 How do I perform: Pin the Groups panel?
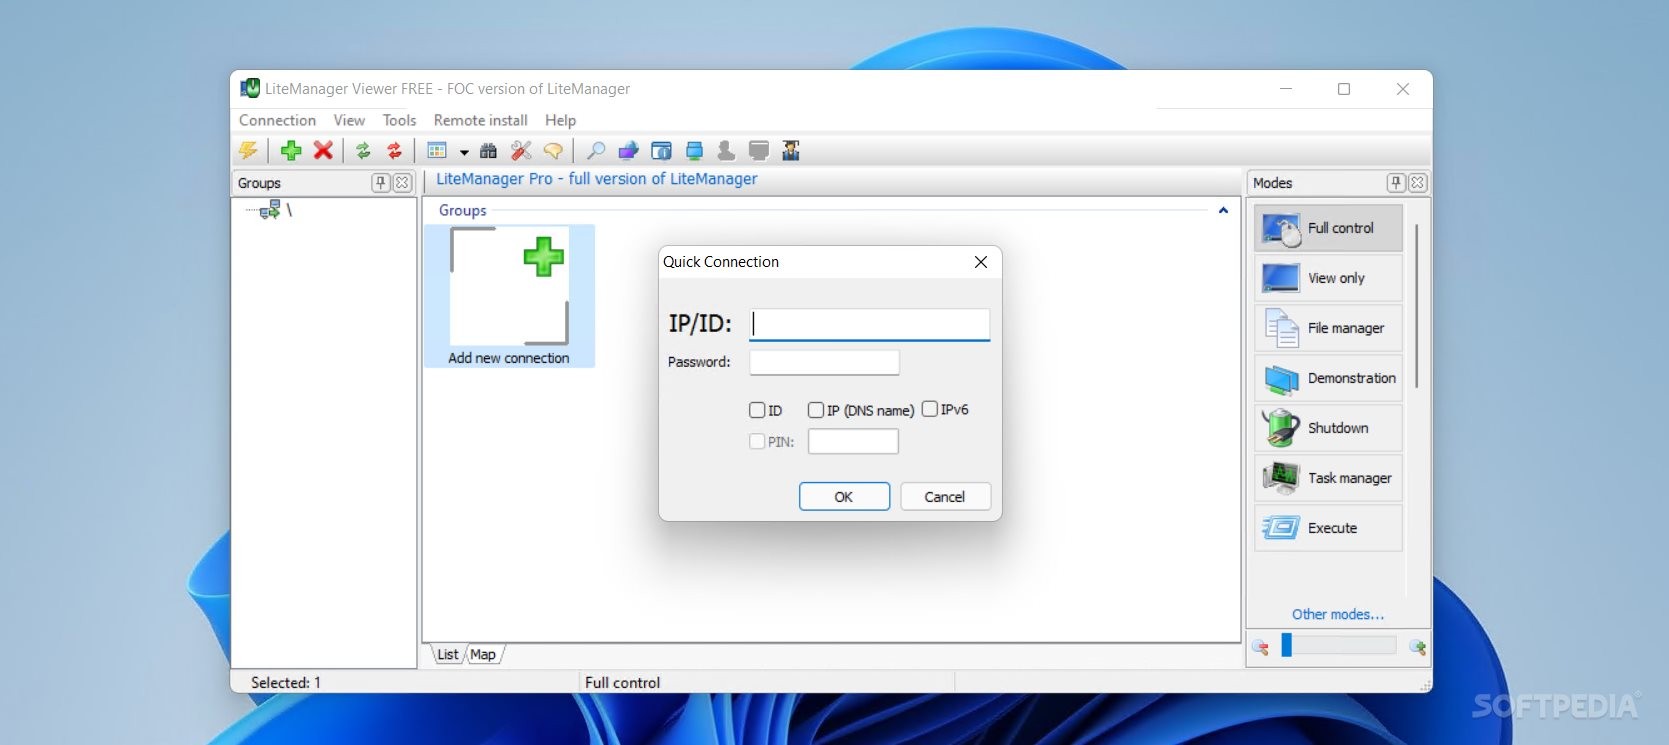click(x=381, y=183)
